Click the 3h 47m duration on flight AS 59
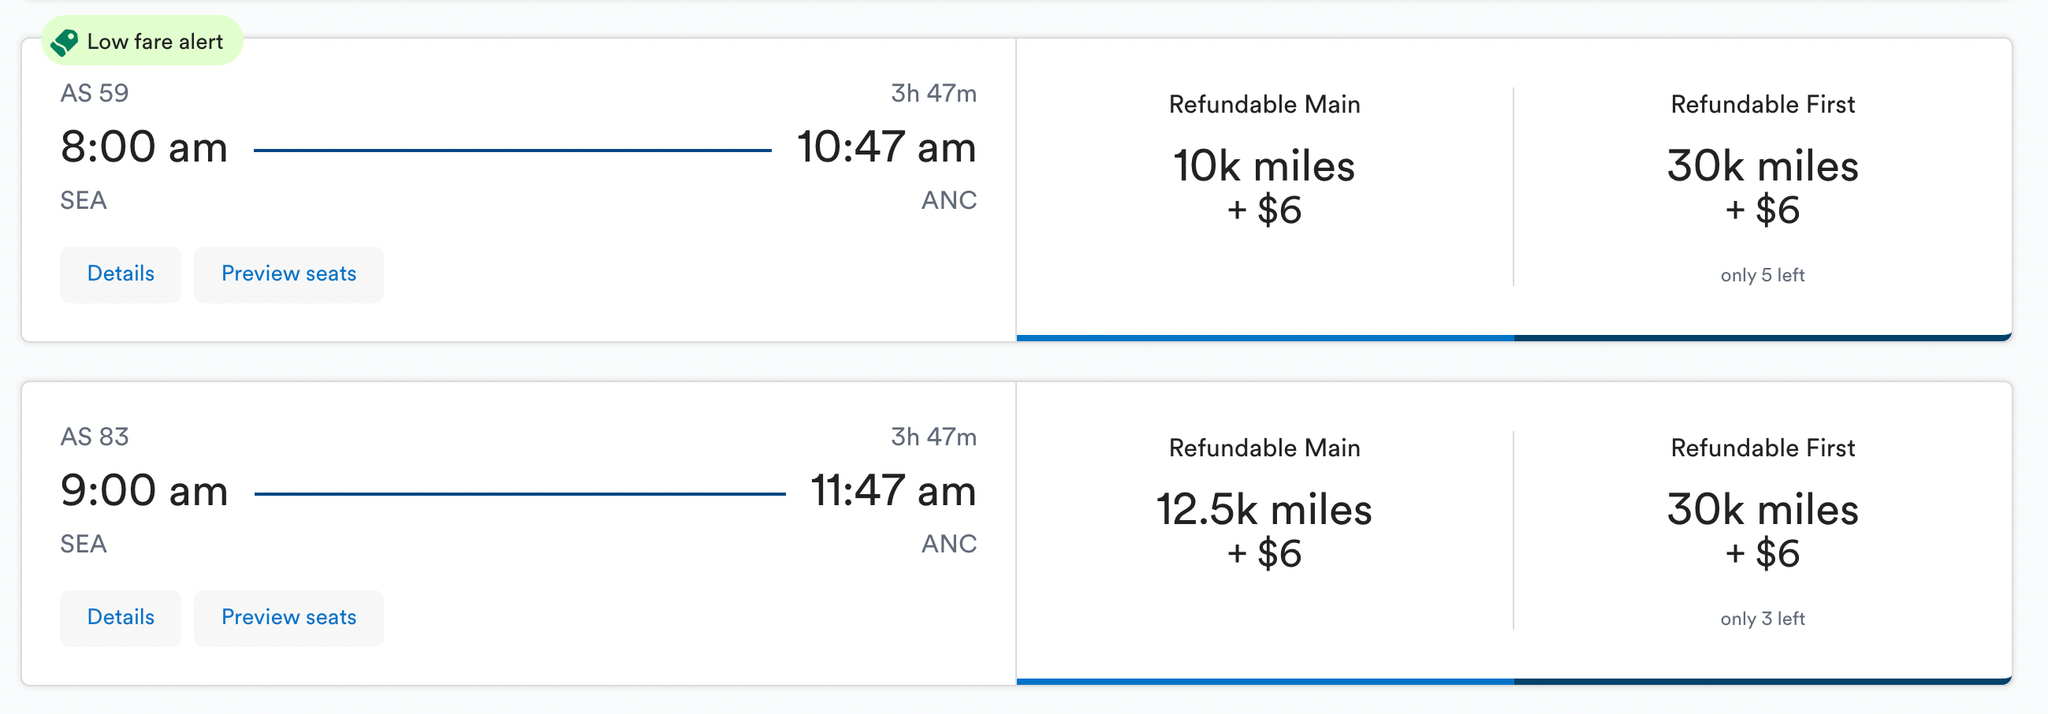 935,93
